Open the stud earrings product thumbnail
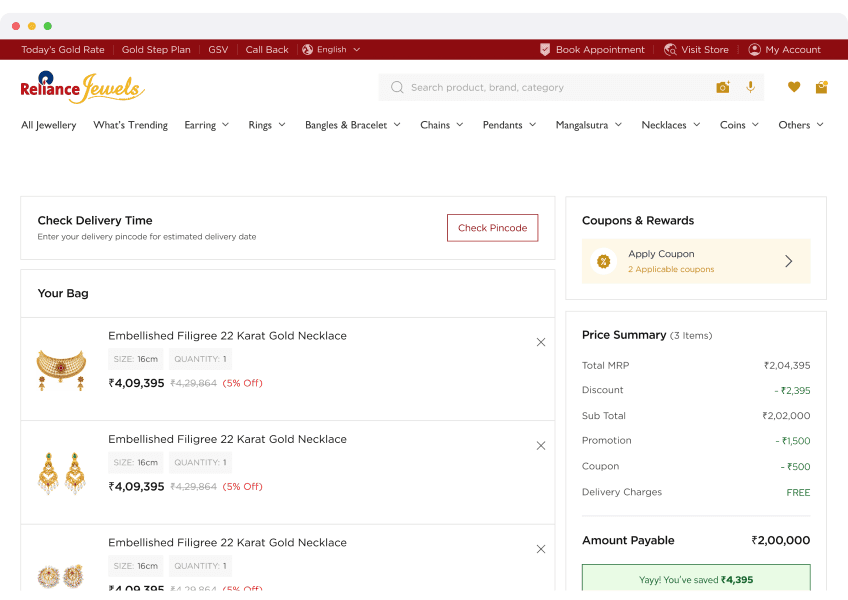Viewport: 848px width, 600px height. tap(61, 576)
